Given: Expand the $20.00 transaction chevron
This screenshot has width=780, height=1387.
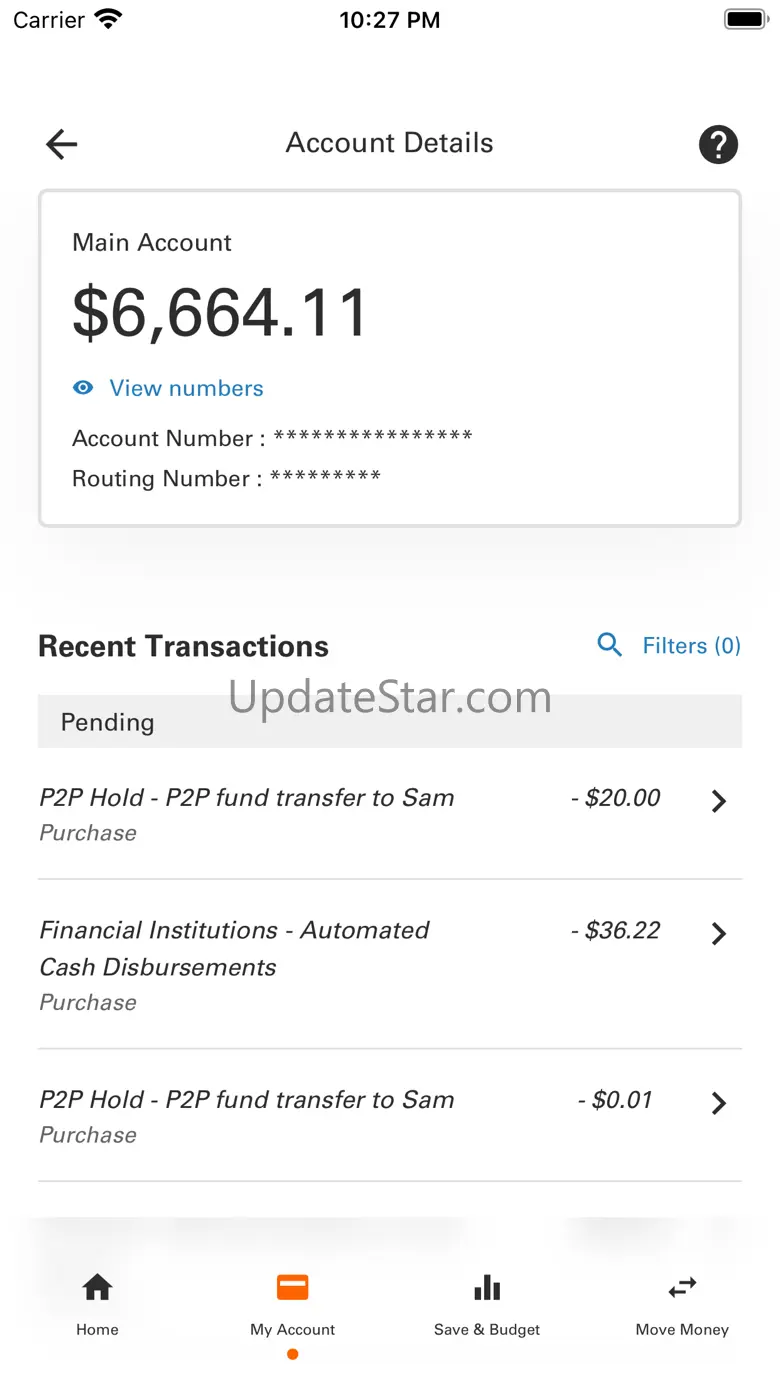Looking at the screenshot, I should [718, 801].
